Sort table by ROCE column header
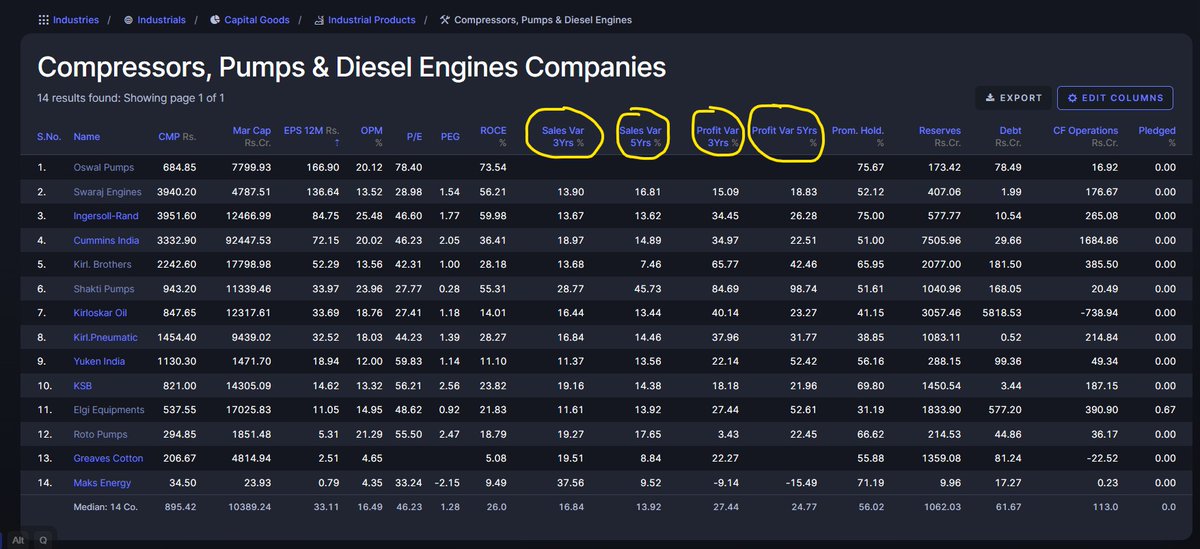This screenshot has height=549, width=1200. coord(493,137)
